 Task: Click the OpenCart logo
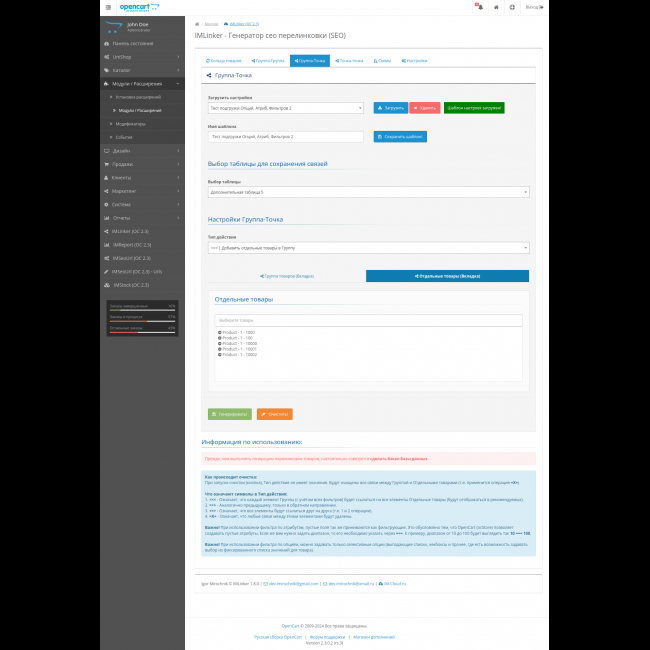[x=135, y=7]
